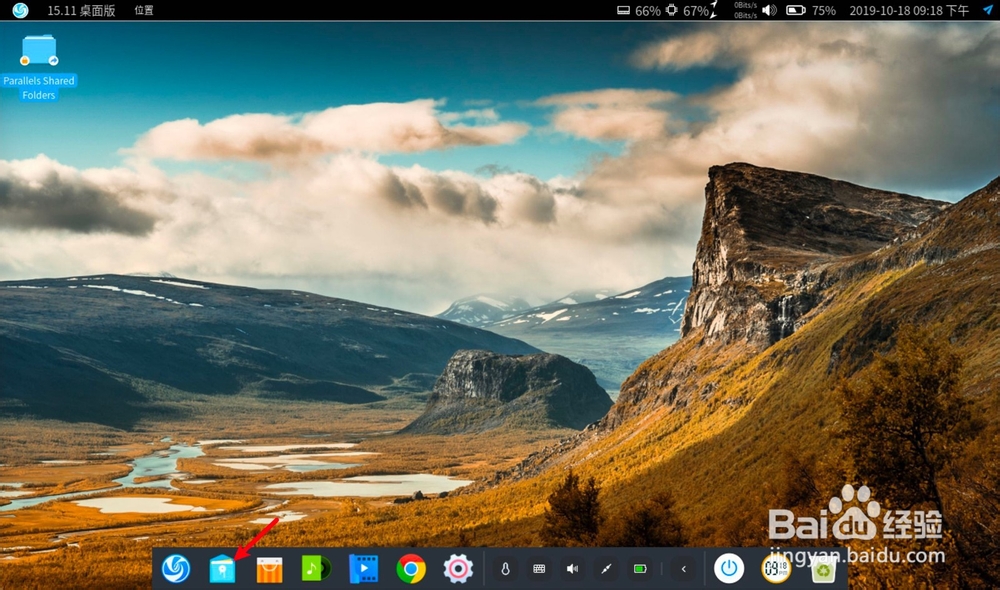Image resolution: width=1000 pixels, height=590 pixels.
Task: Launch the Movie player from the dock
Action: coord(364,569)
